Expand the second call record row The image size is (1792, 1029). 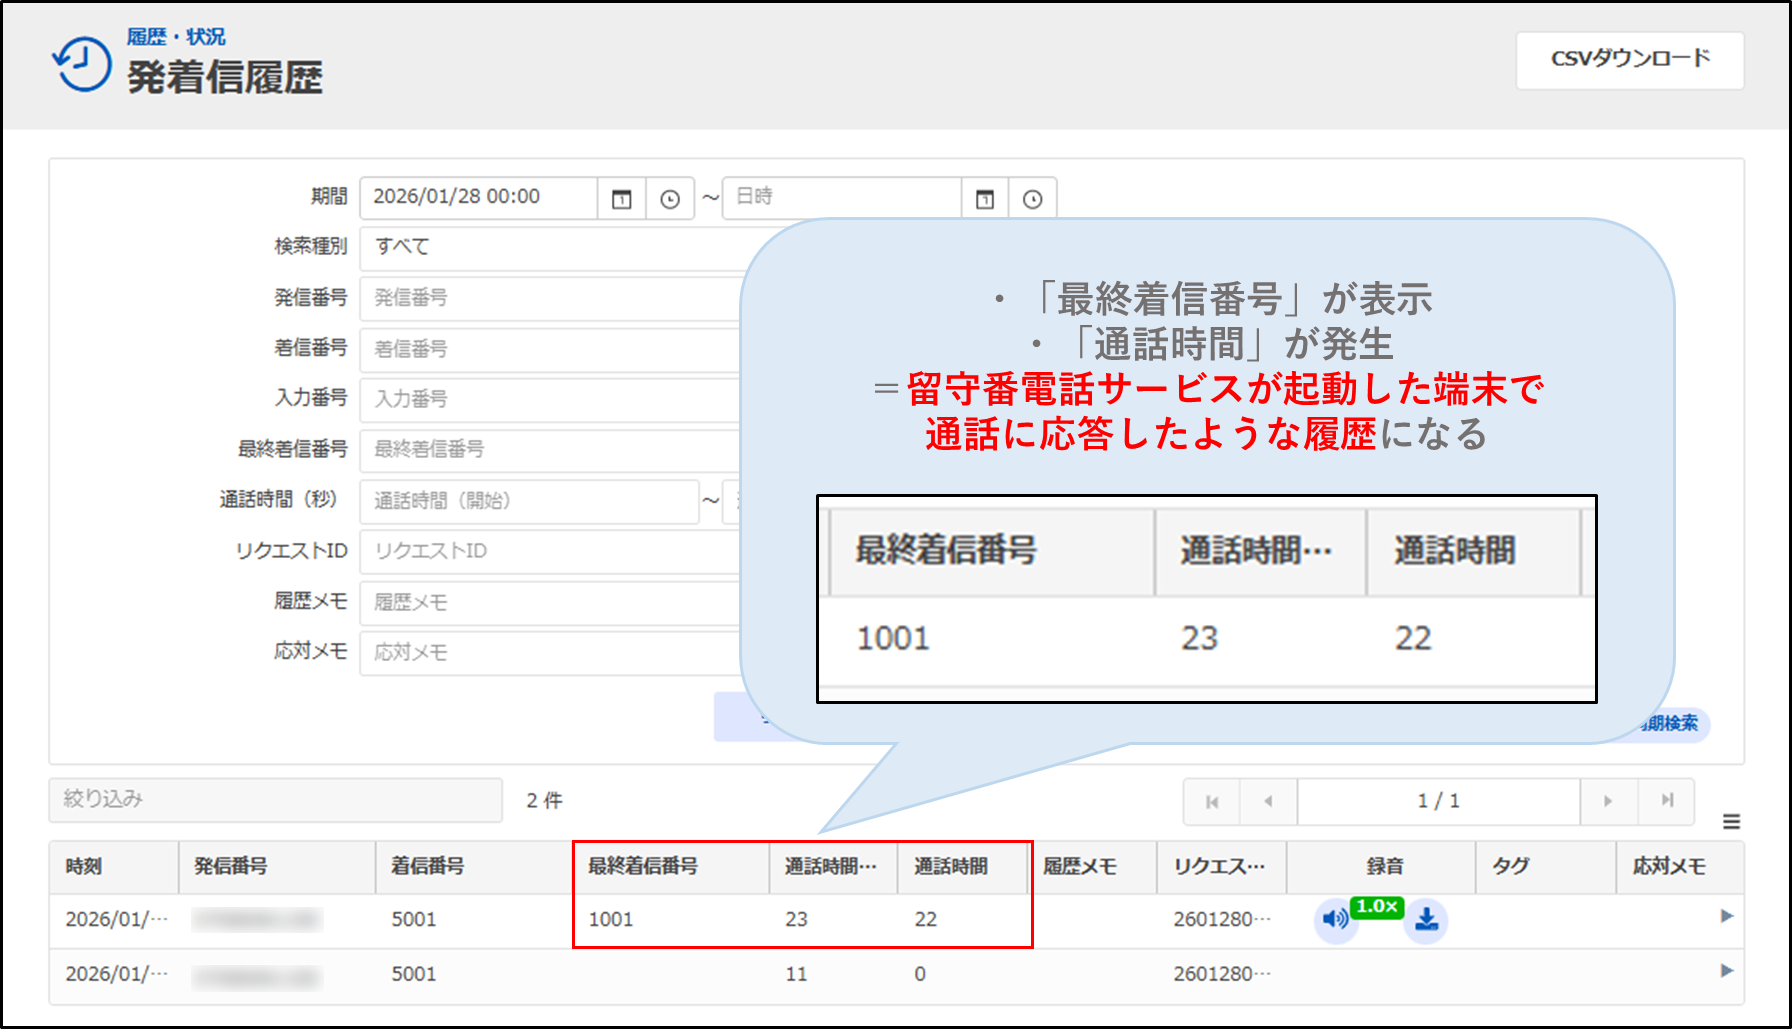pos(1726,971)
